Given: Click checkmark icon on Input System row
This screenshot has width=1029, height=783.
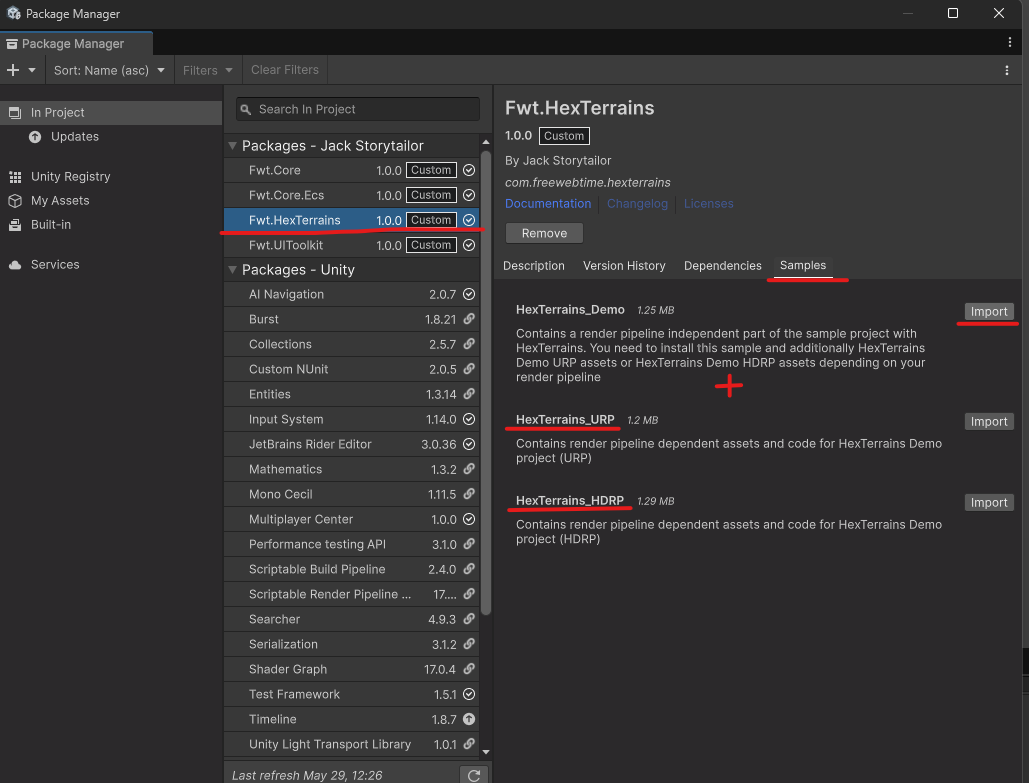Looking at the screenshot, I should click(x=469, y=419).
